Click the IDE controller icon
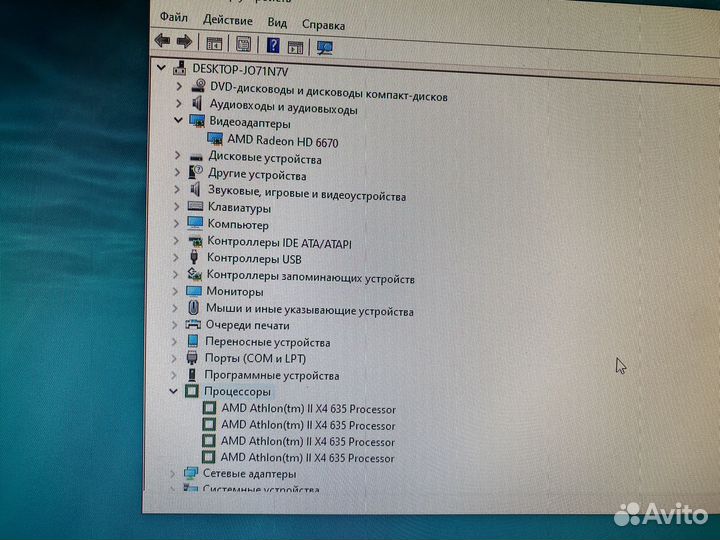This screenshot has width=720, height=540. pyautogui.click(x=195, y=241)
